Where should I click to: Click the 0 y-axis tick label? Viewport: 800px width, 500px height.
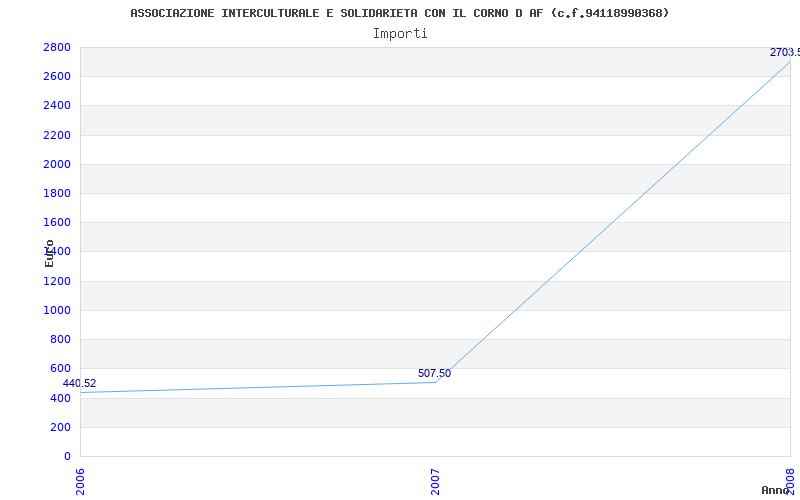point(67,456)
